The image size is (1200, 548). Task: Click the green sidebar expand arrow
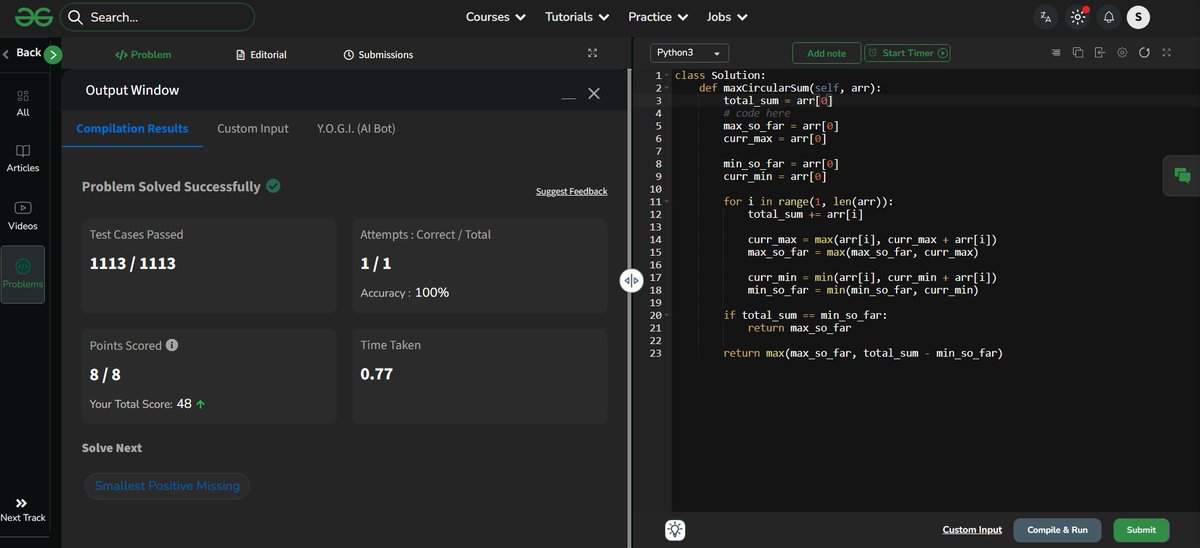pos(54,54)
